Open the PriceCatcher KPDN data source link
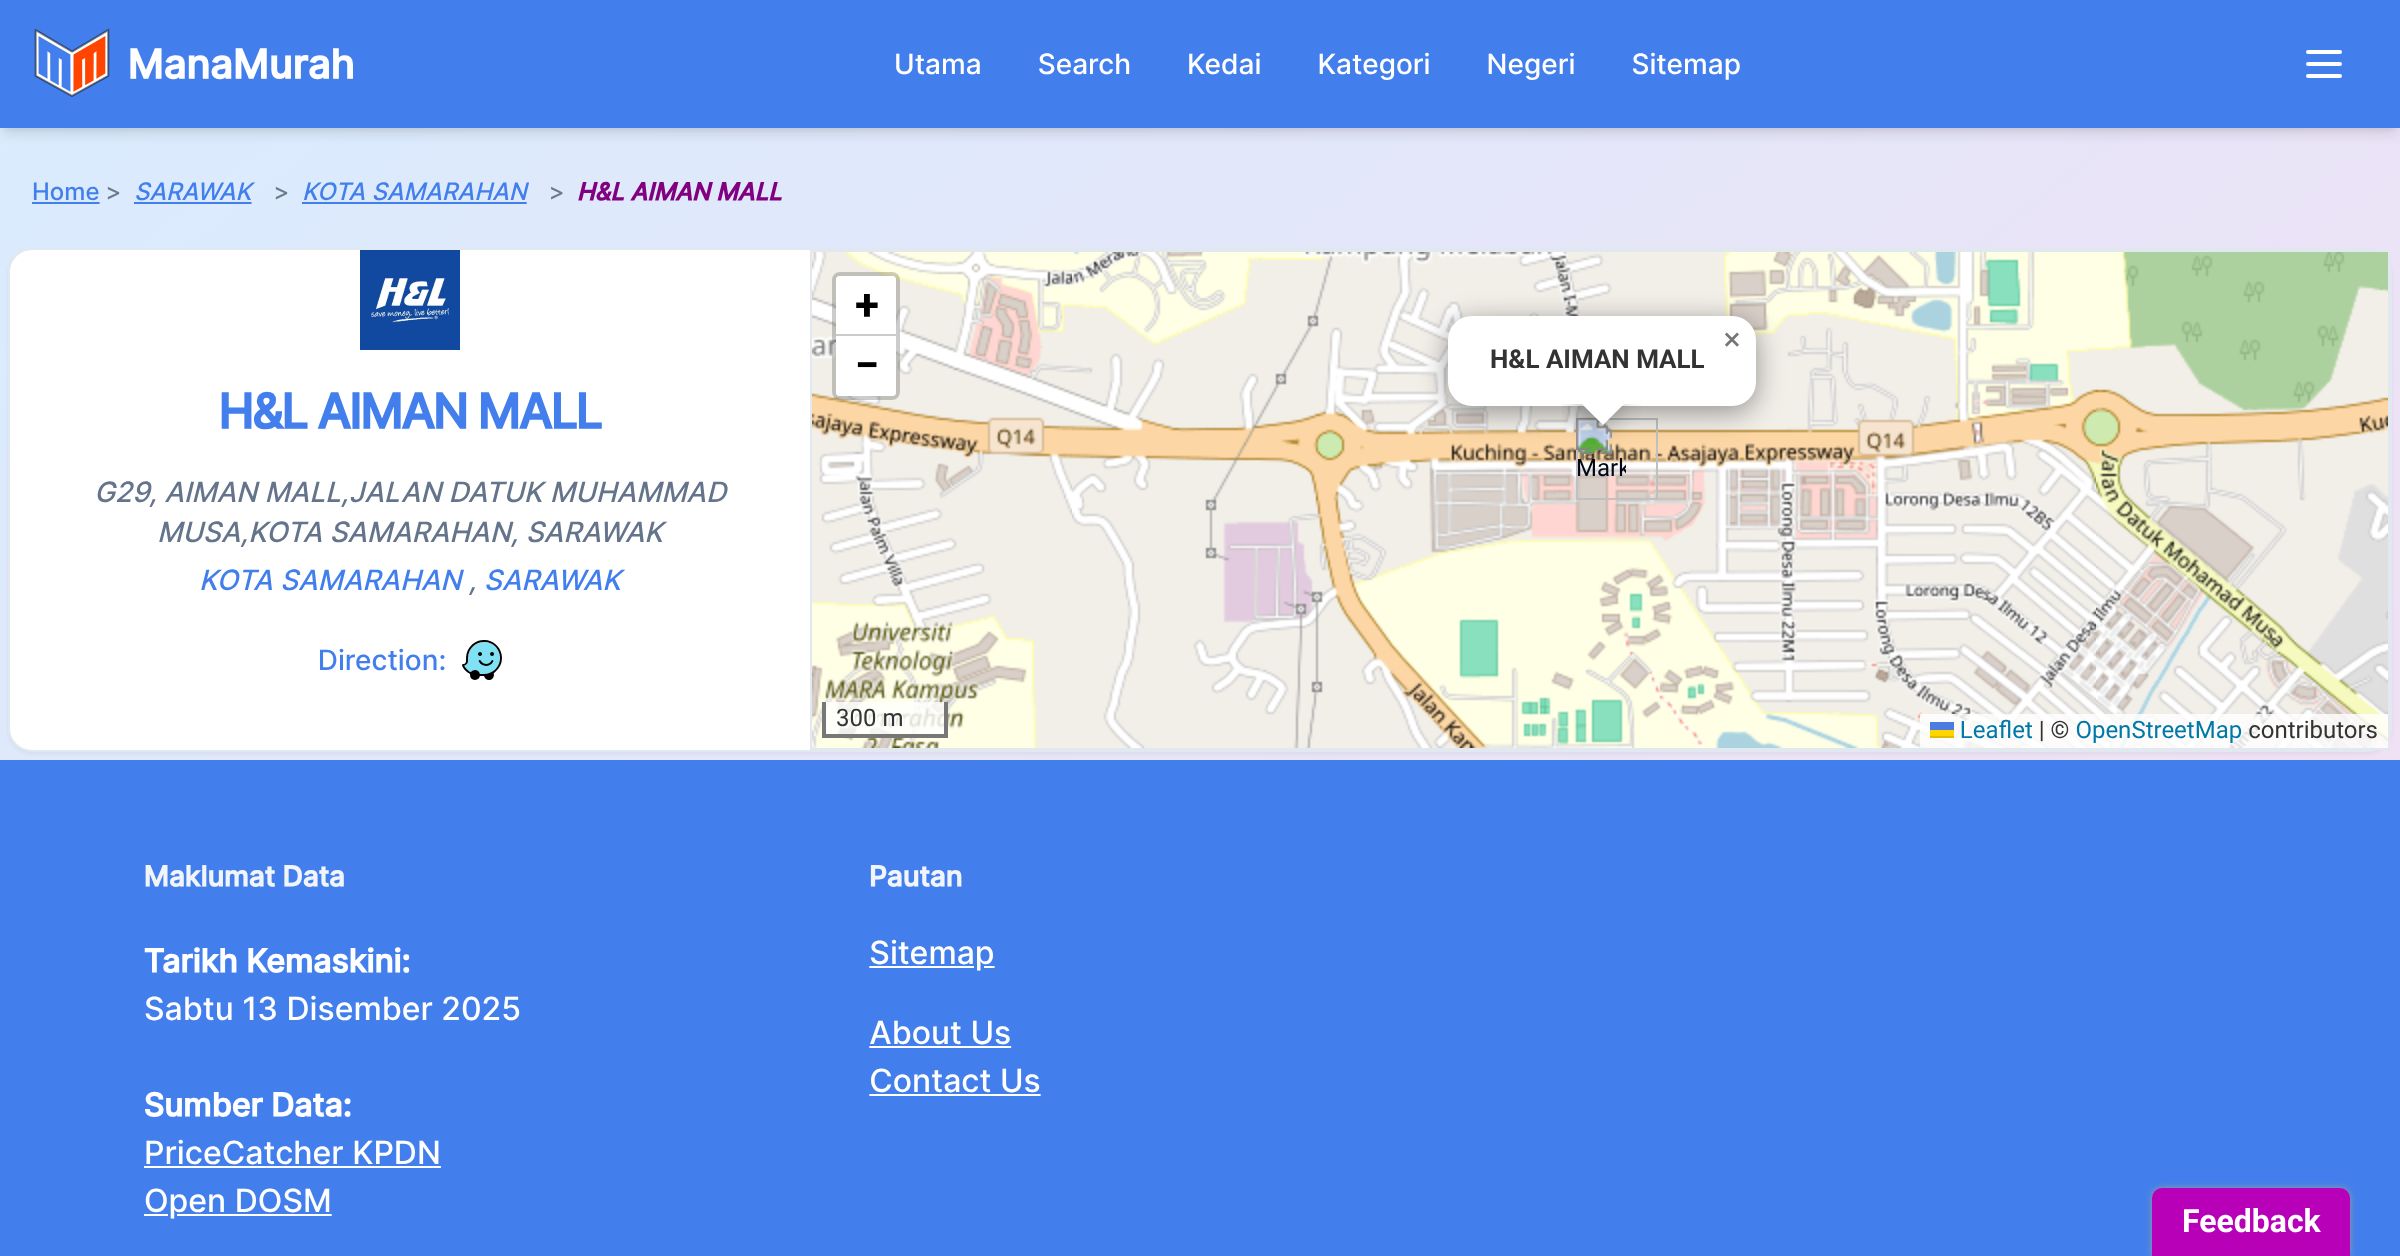Image resolution: width=2400 pixels, height=1256 pixels. (x=292, y=1152)
